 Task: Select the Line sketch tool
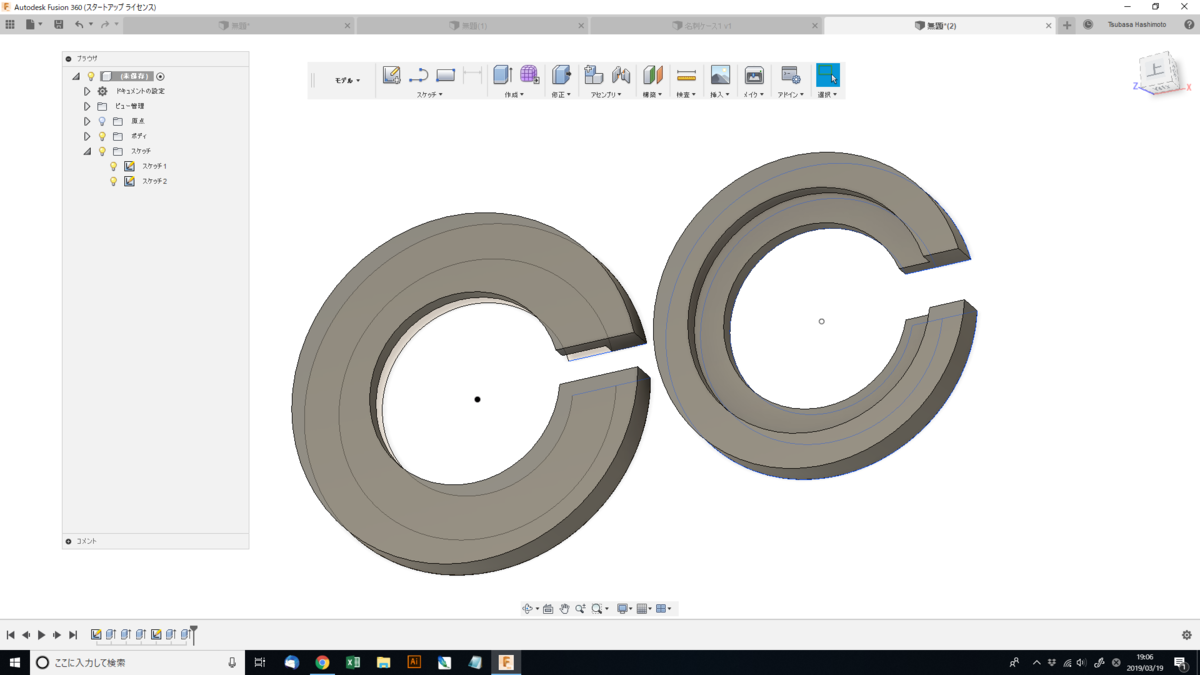point(419,75)
